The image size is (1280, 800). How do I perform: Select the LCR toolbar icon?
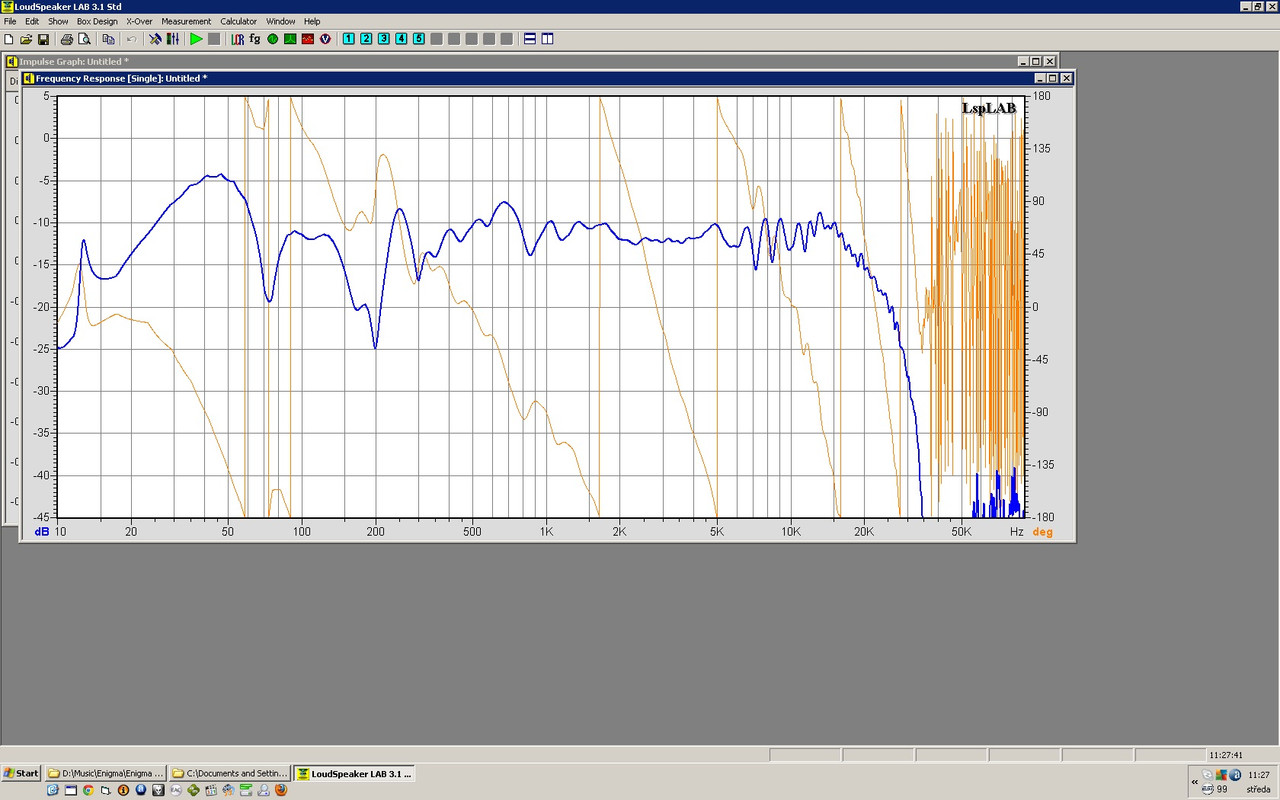coord(237,39)
